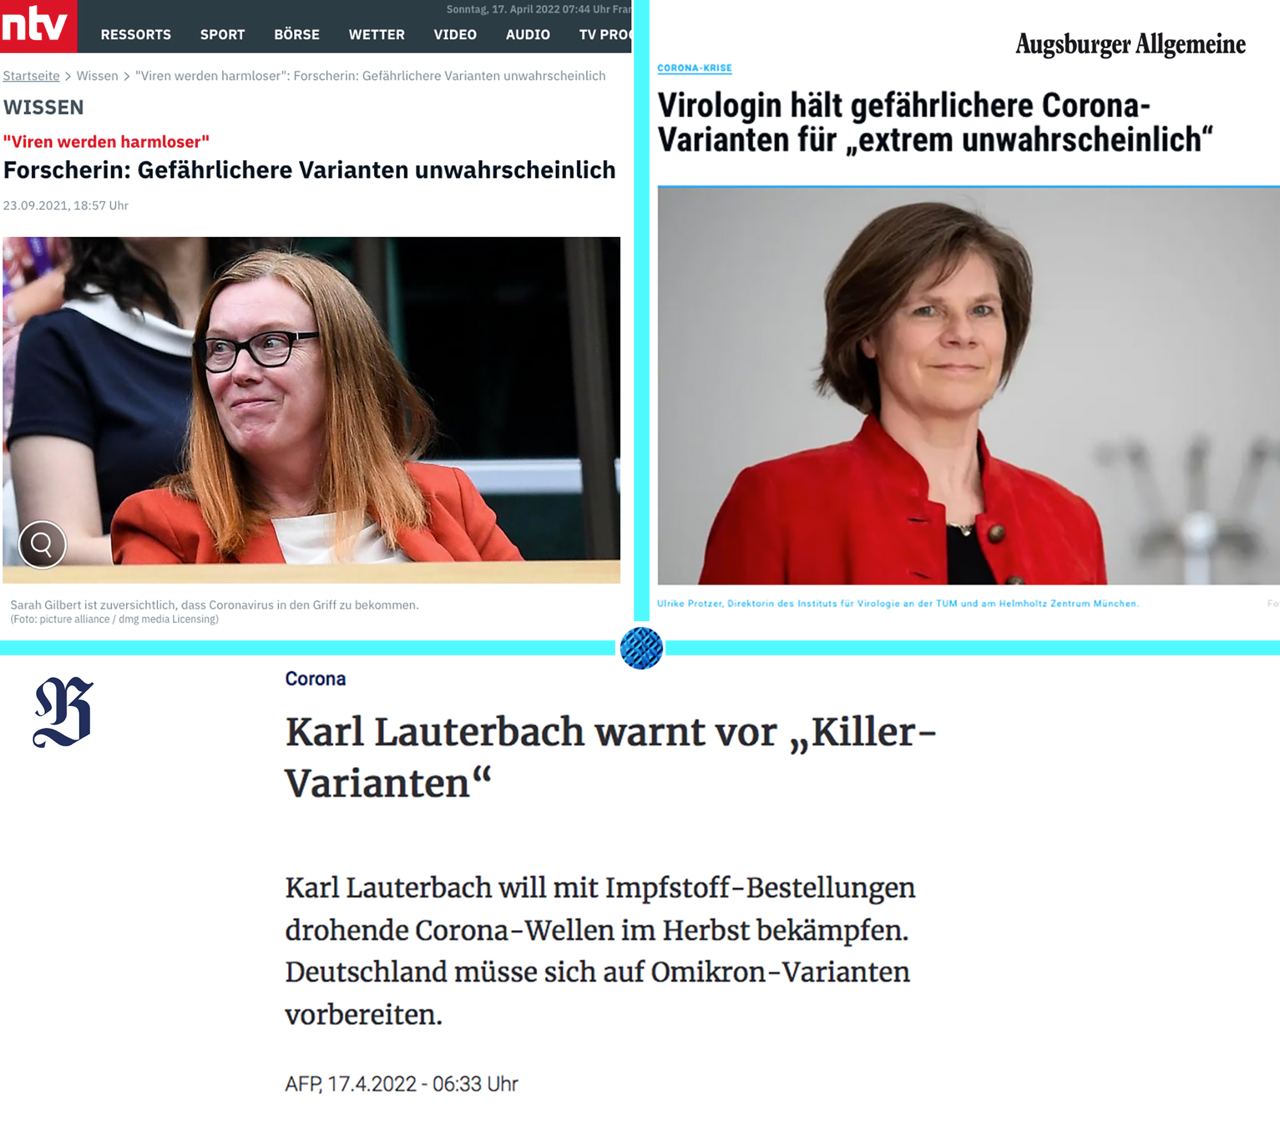Screen dimensions: 1280x1122
Task: Open the Sarah Gilbert photo
Action: [311, 410]
